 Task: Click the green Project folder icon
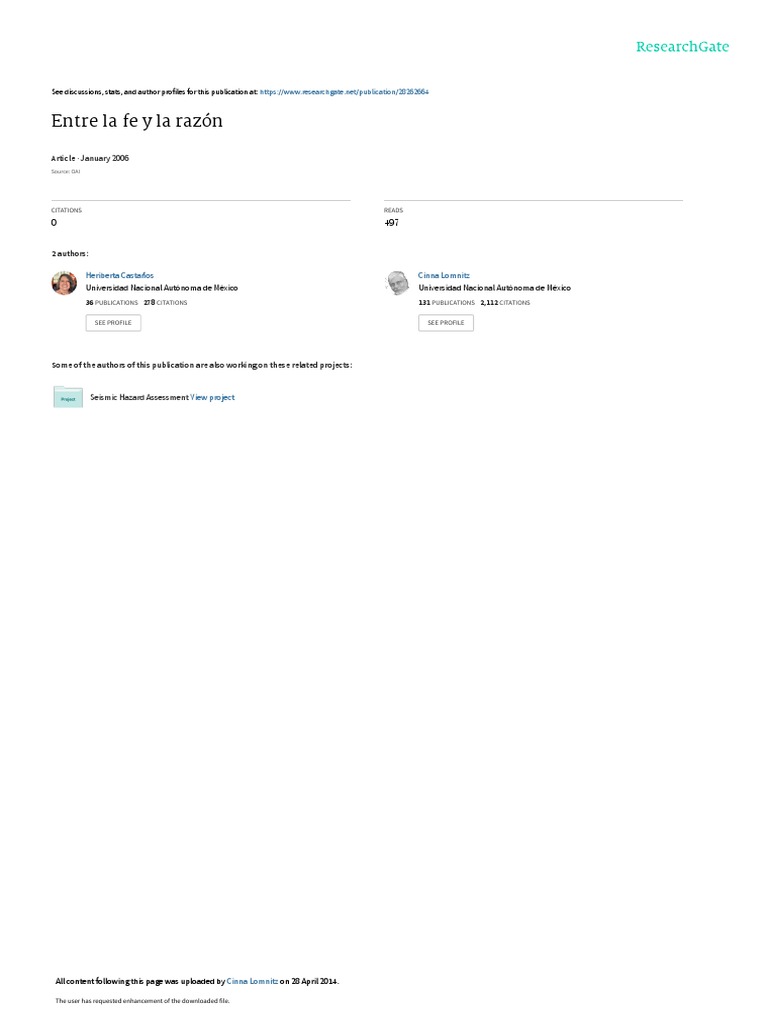tap(68, 397)
